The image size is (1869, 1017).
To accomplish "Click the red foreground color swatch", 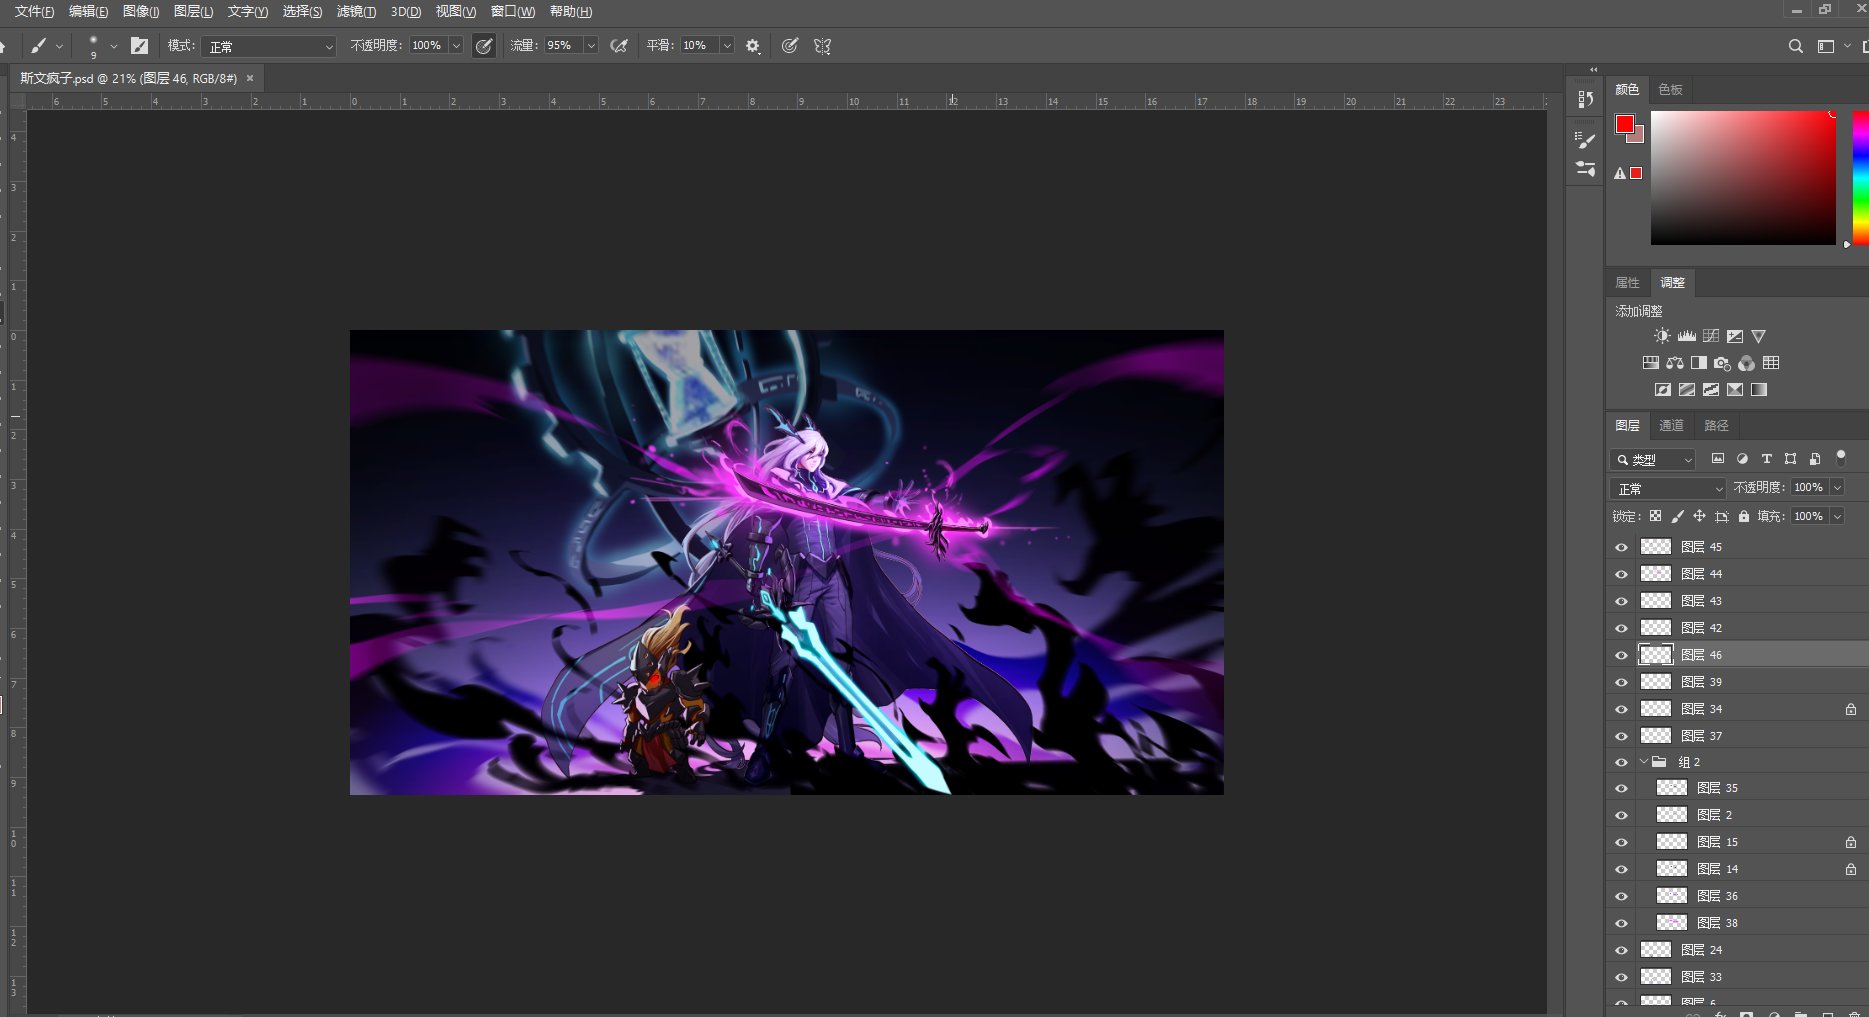I will click(x=1625, y=124).
